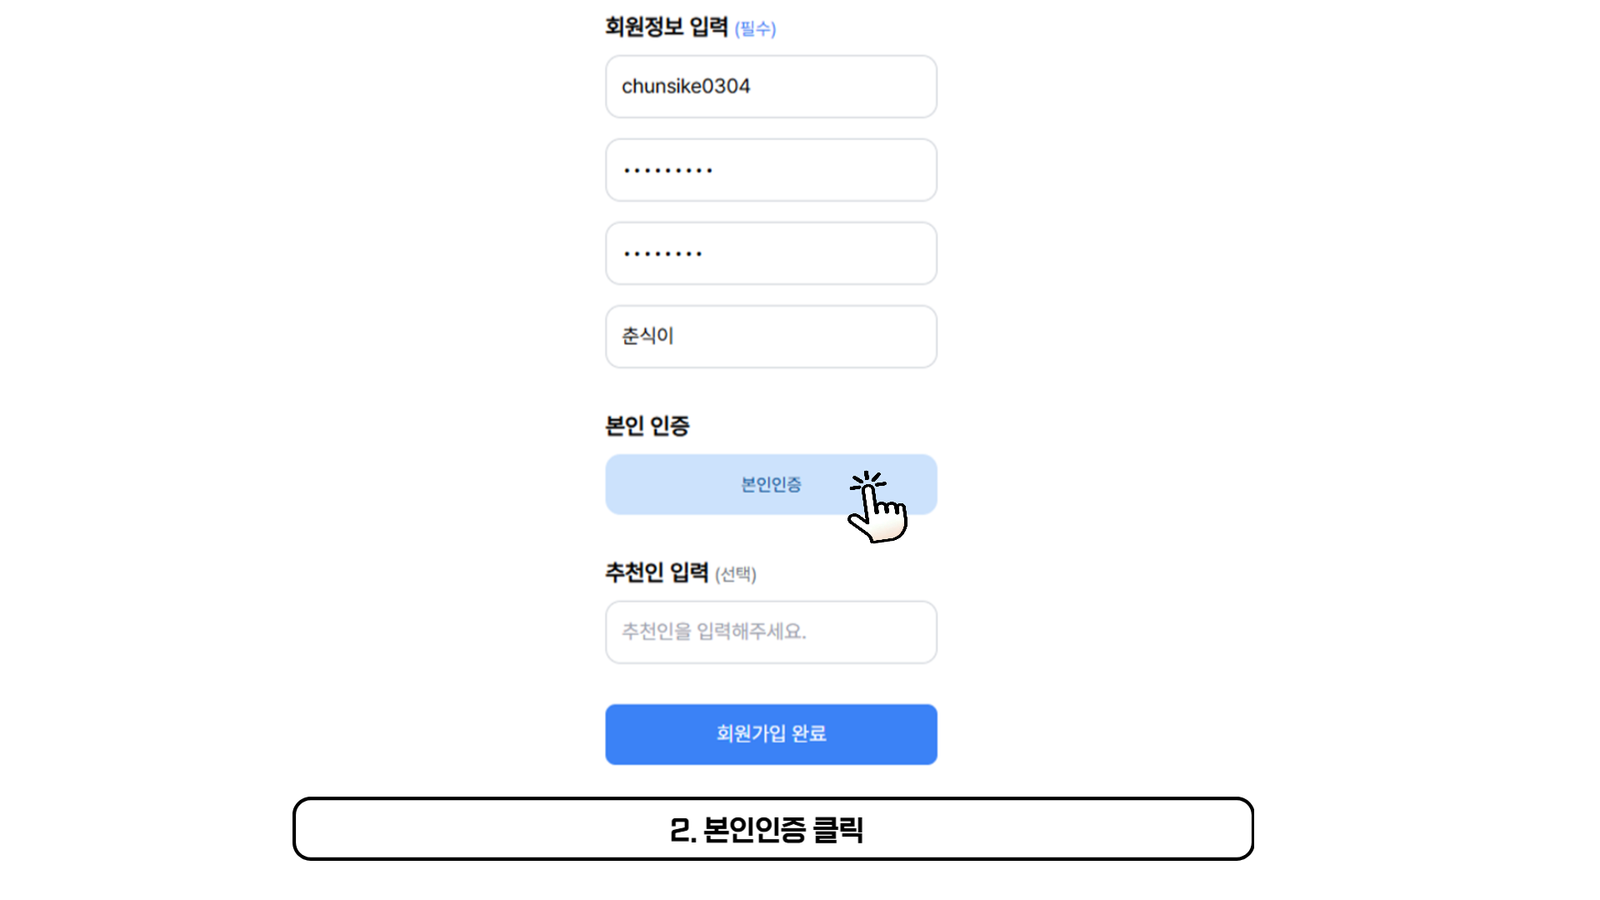Focus the ID field containing chunsike0304

[x=771, y=86]
